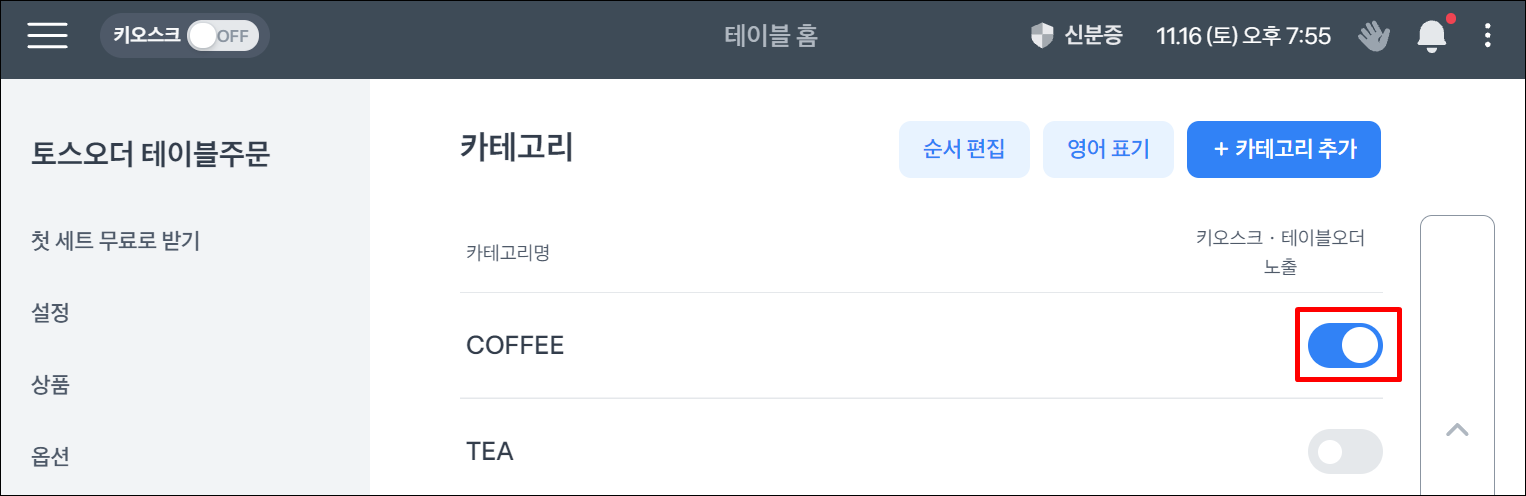Enable the TEA category exposure toggle
1526x496 pixels.
pos(1345,452)
